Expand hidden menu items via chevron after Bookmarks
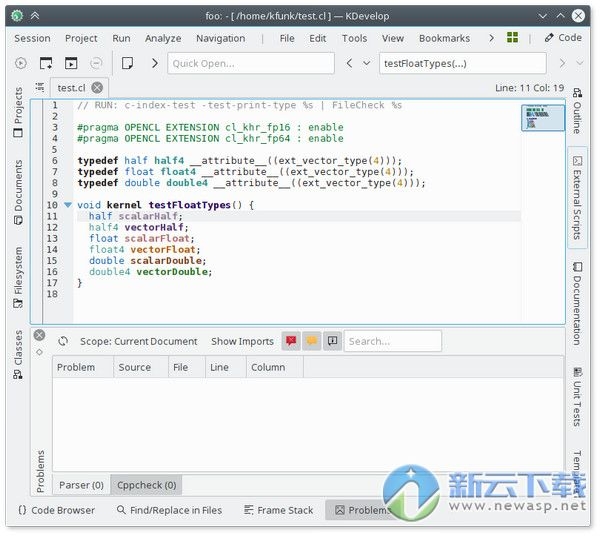This screenshot has width=600, height=536. (490, 38)
